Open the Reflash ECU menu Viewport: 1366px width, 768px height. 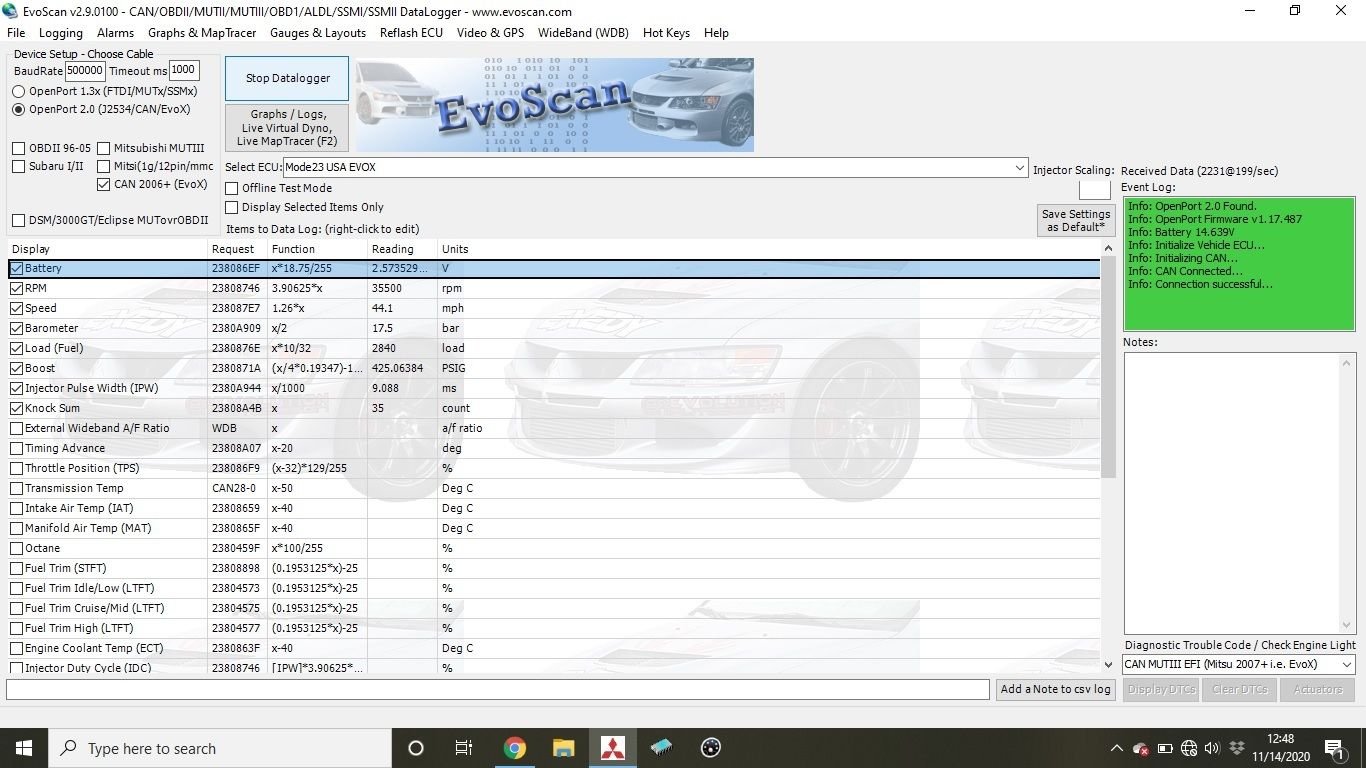pyautogui.click(x=411, y=33)
